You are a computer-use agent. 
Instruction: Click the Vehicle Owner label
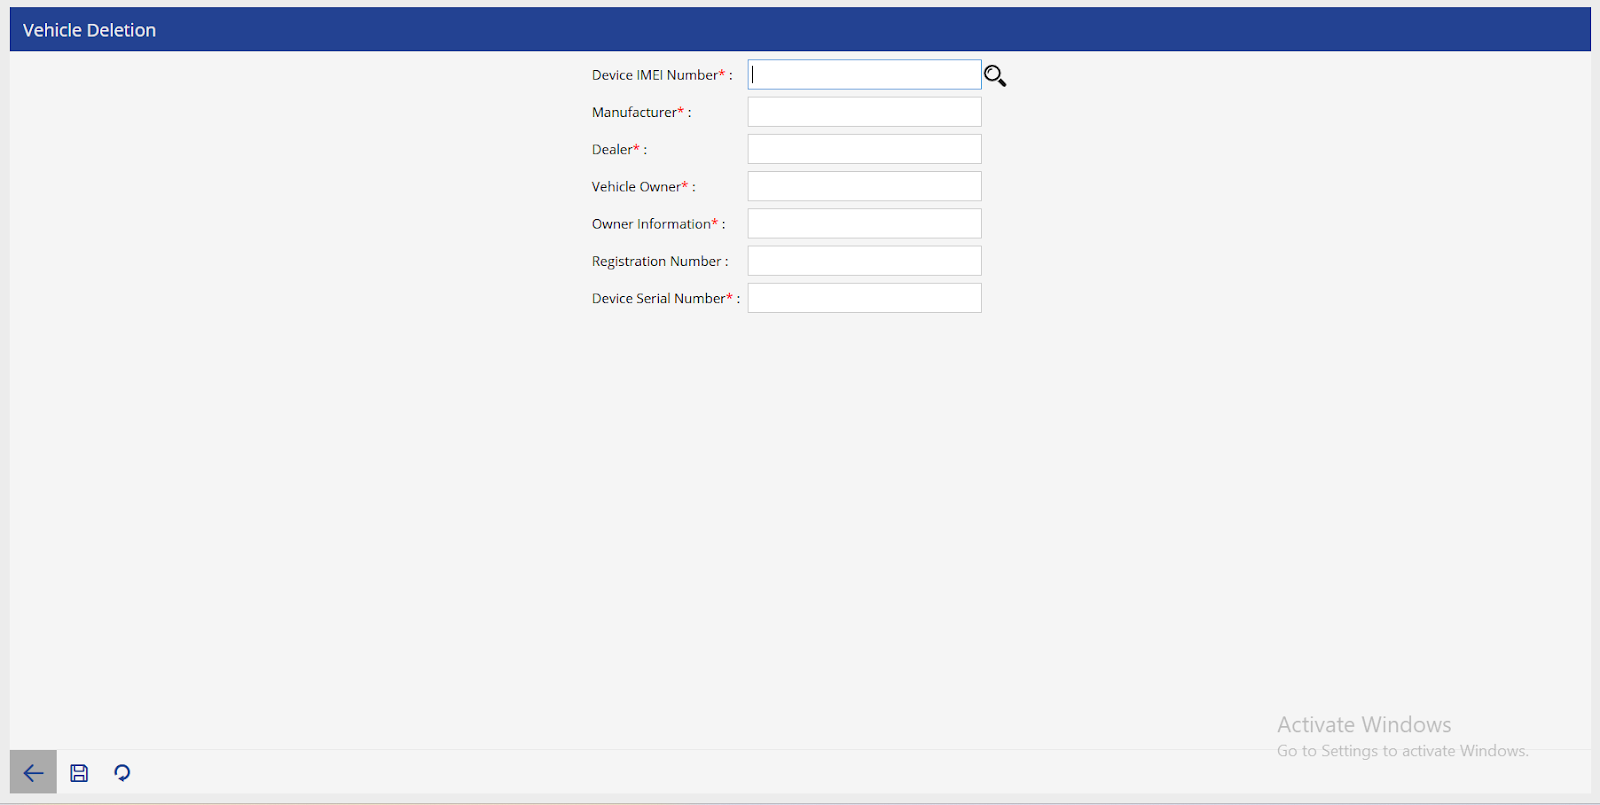[636, 187]
